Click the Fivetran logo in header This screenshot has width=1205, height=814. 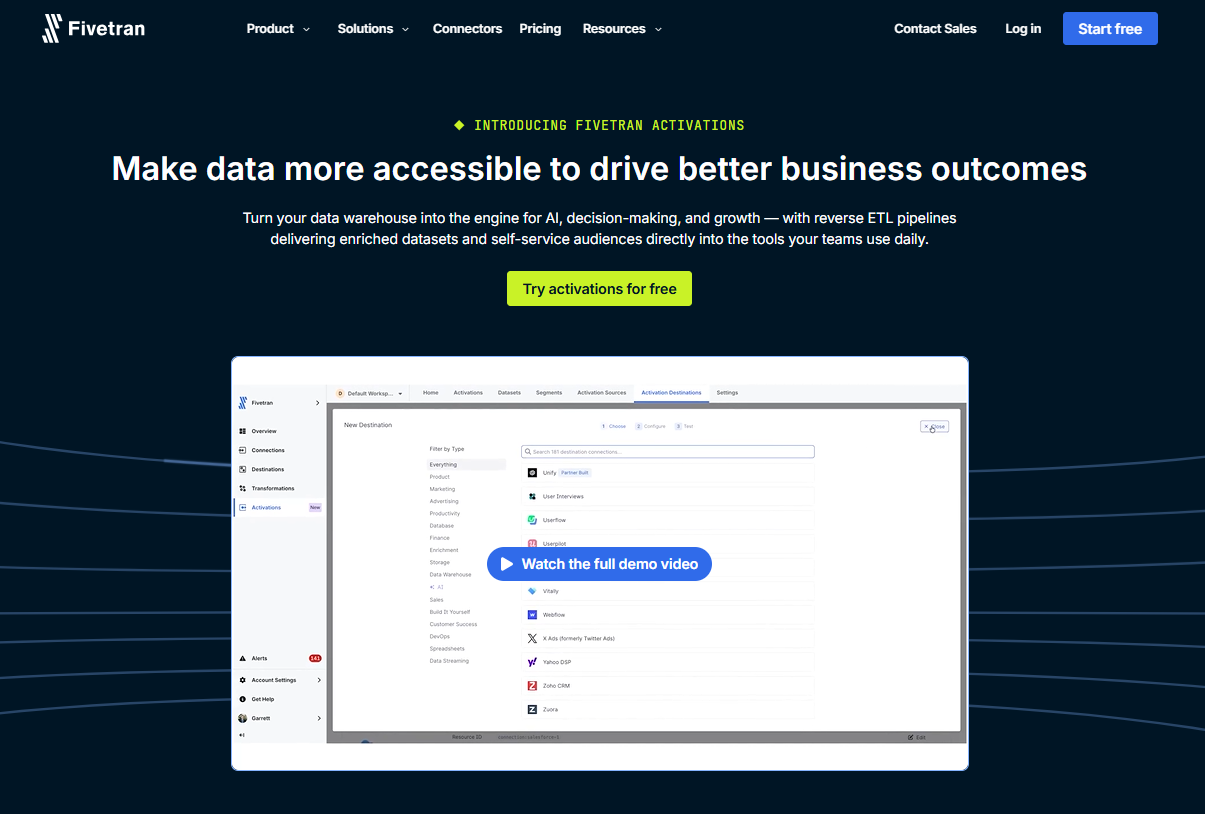point(93,28)
